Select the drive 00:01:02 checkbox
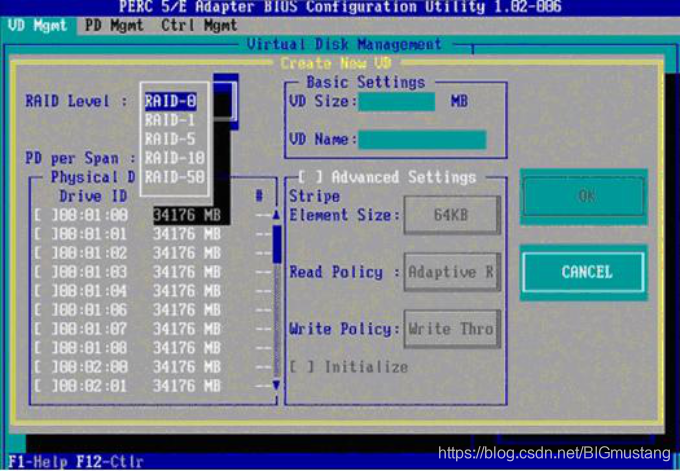 click(45, 253)
